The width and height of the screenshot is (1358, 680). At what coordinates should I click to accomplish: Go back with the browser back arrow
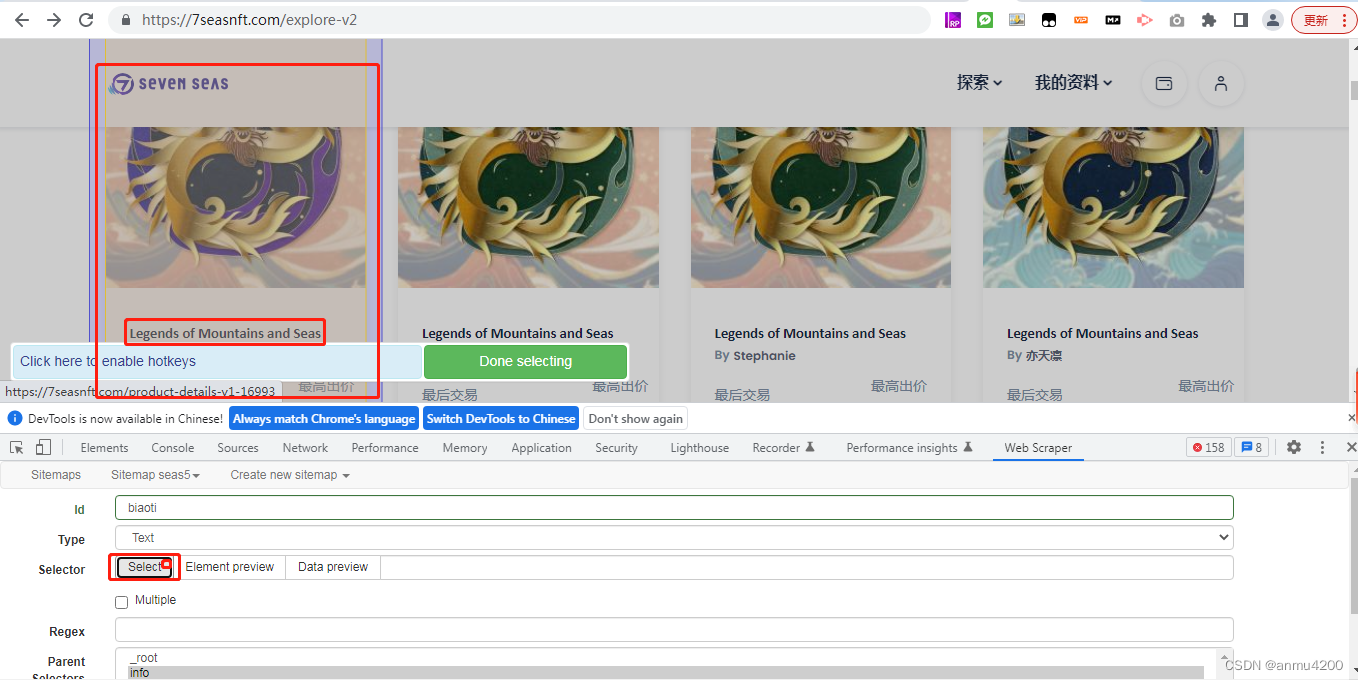pyautogui.click(x=22, y=20)
